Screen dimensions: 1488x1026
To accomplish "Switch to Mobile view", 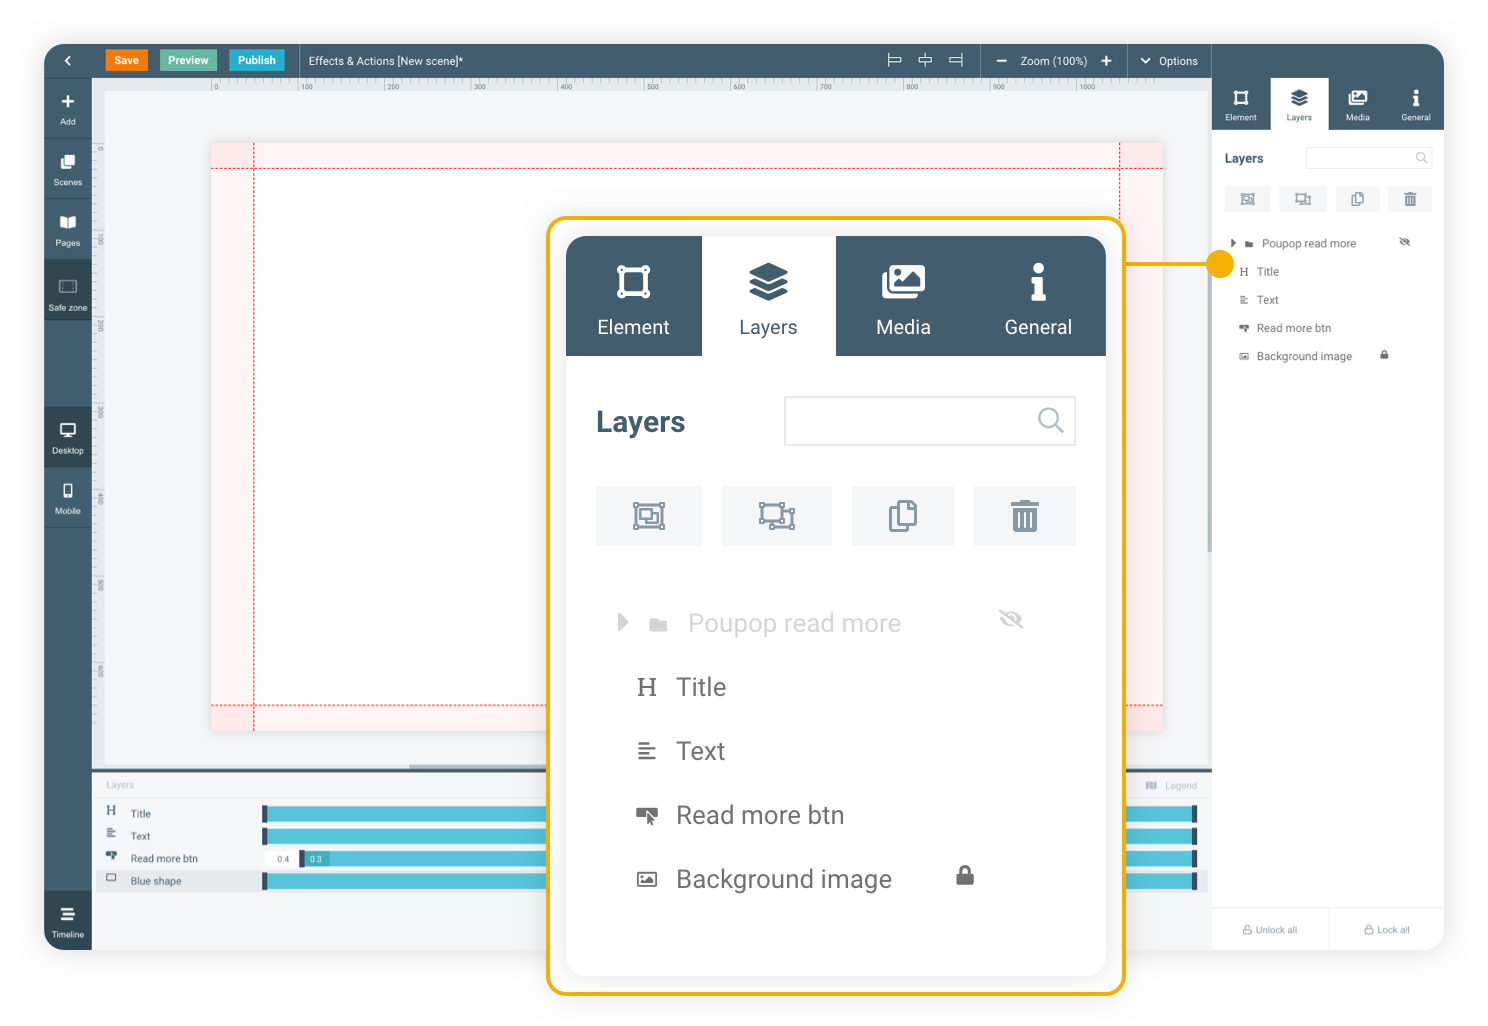I will click(68, 497).
